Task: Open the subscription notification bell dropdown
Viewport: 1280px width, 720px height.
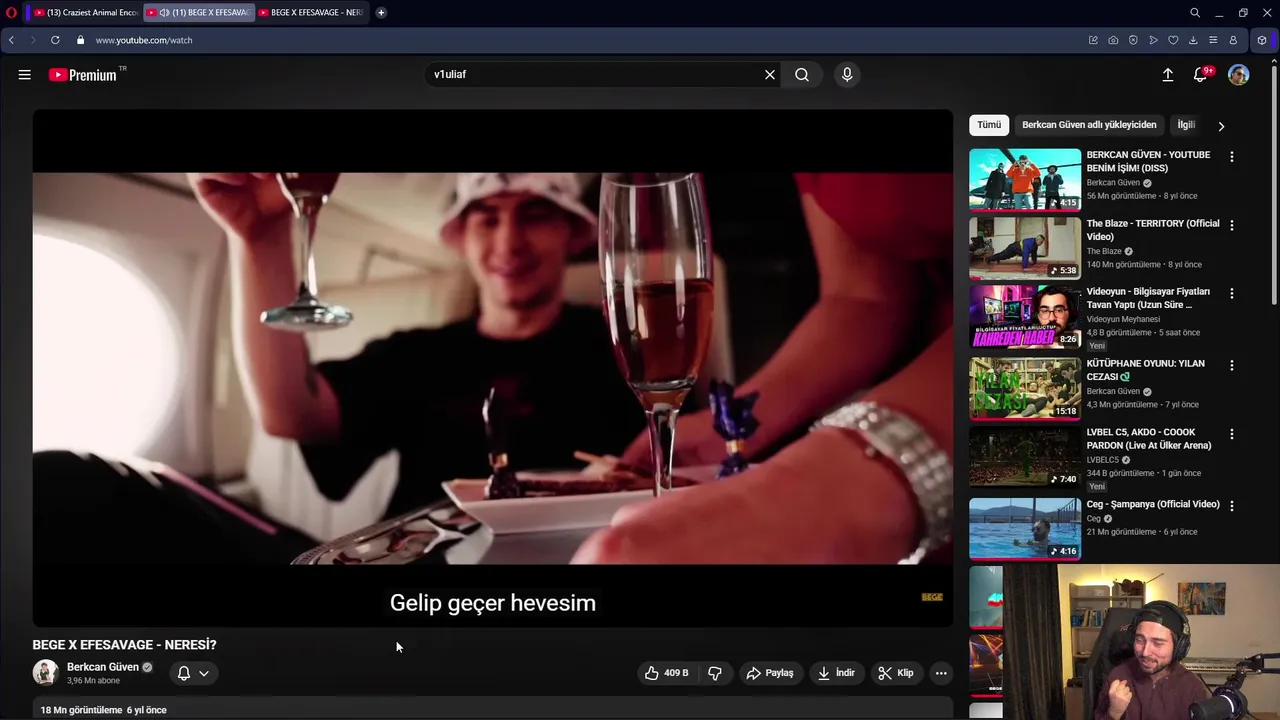Action: 193,673
